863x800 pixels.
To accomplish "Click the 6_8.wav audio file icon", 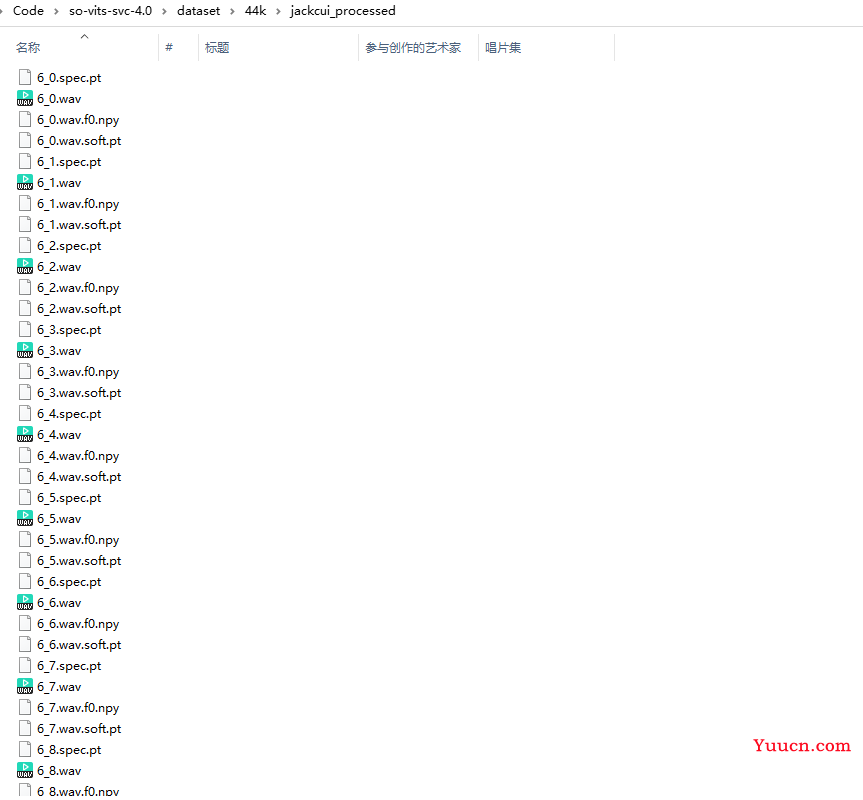I will tap(25, 771).
